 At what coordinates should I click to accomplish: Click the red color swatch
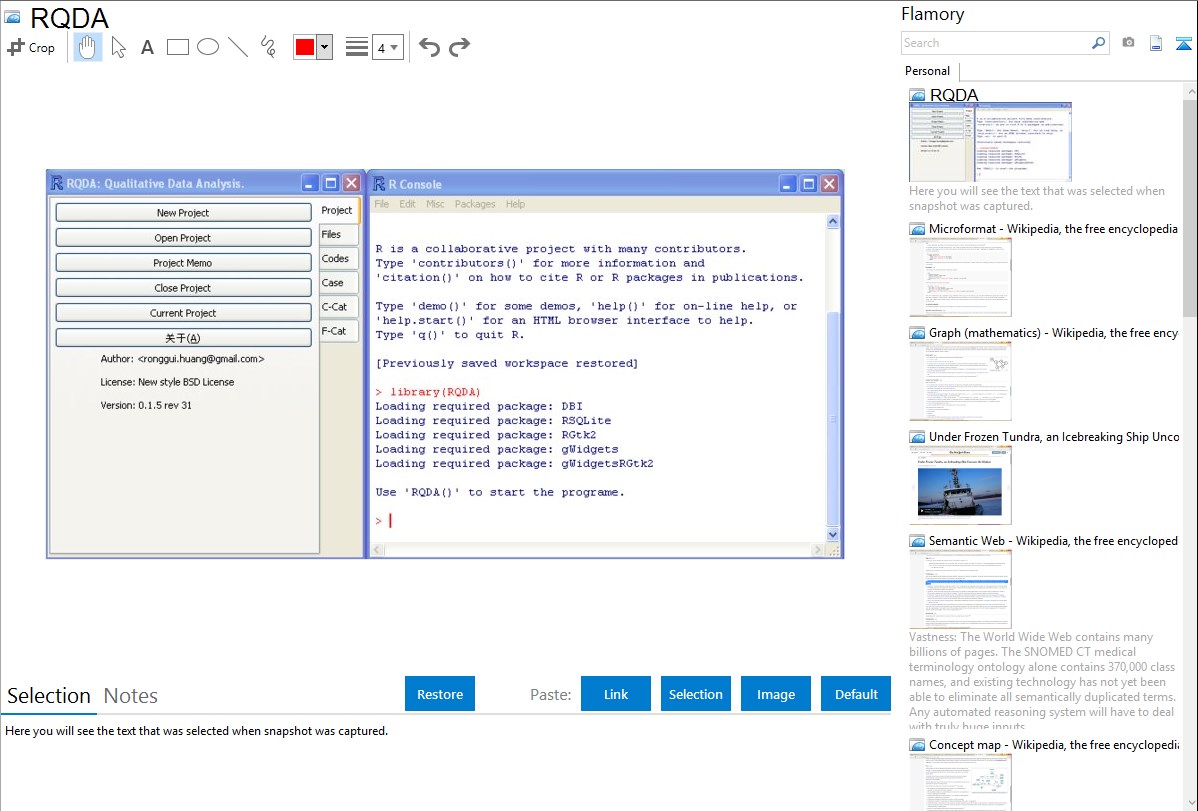pos(304,47)
